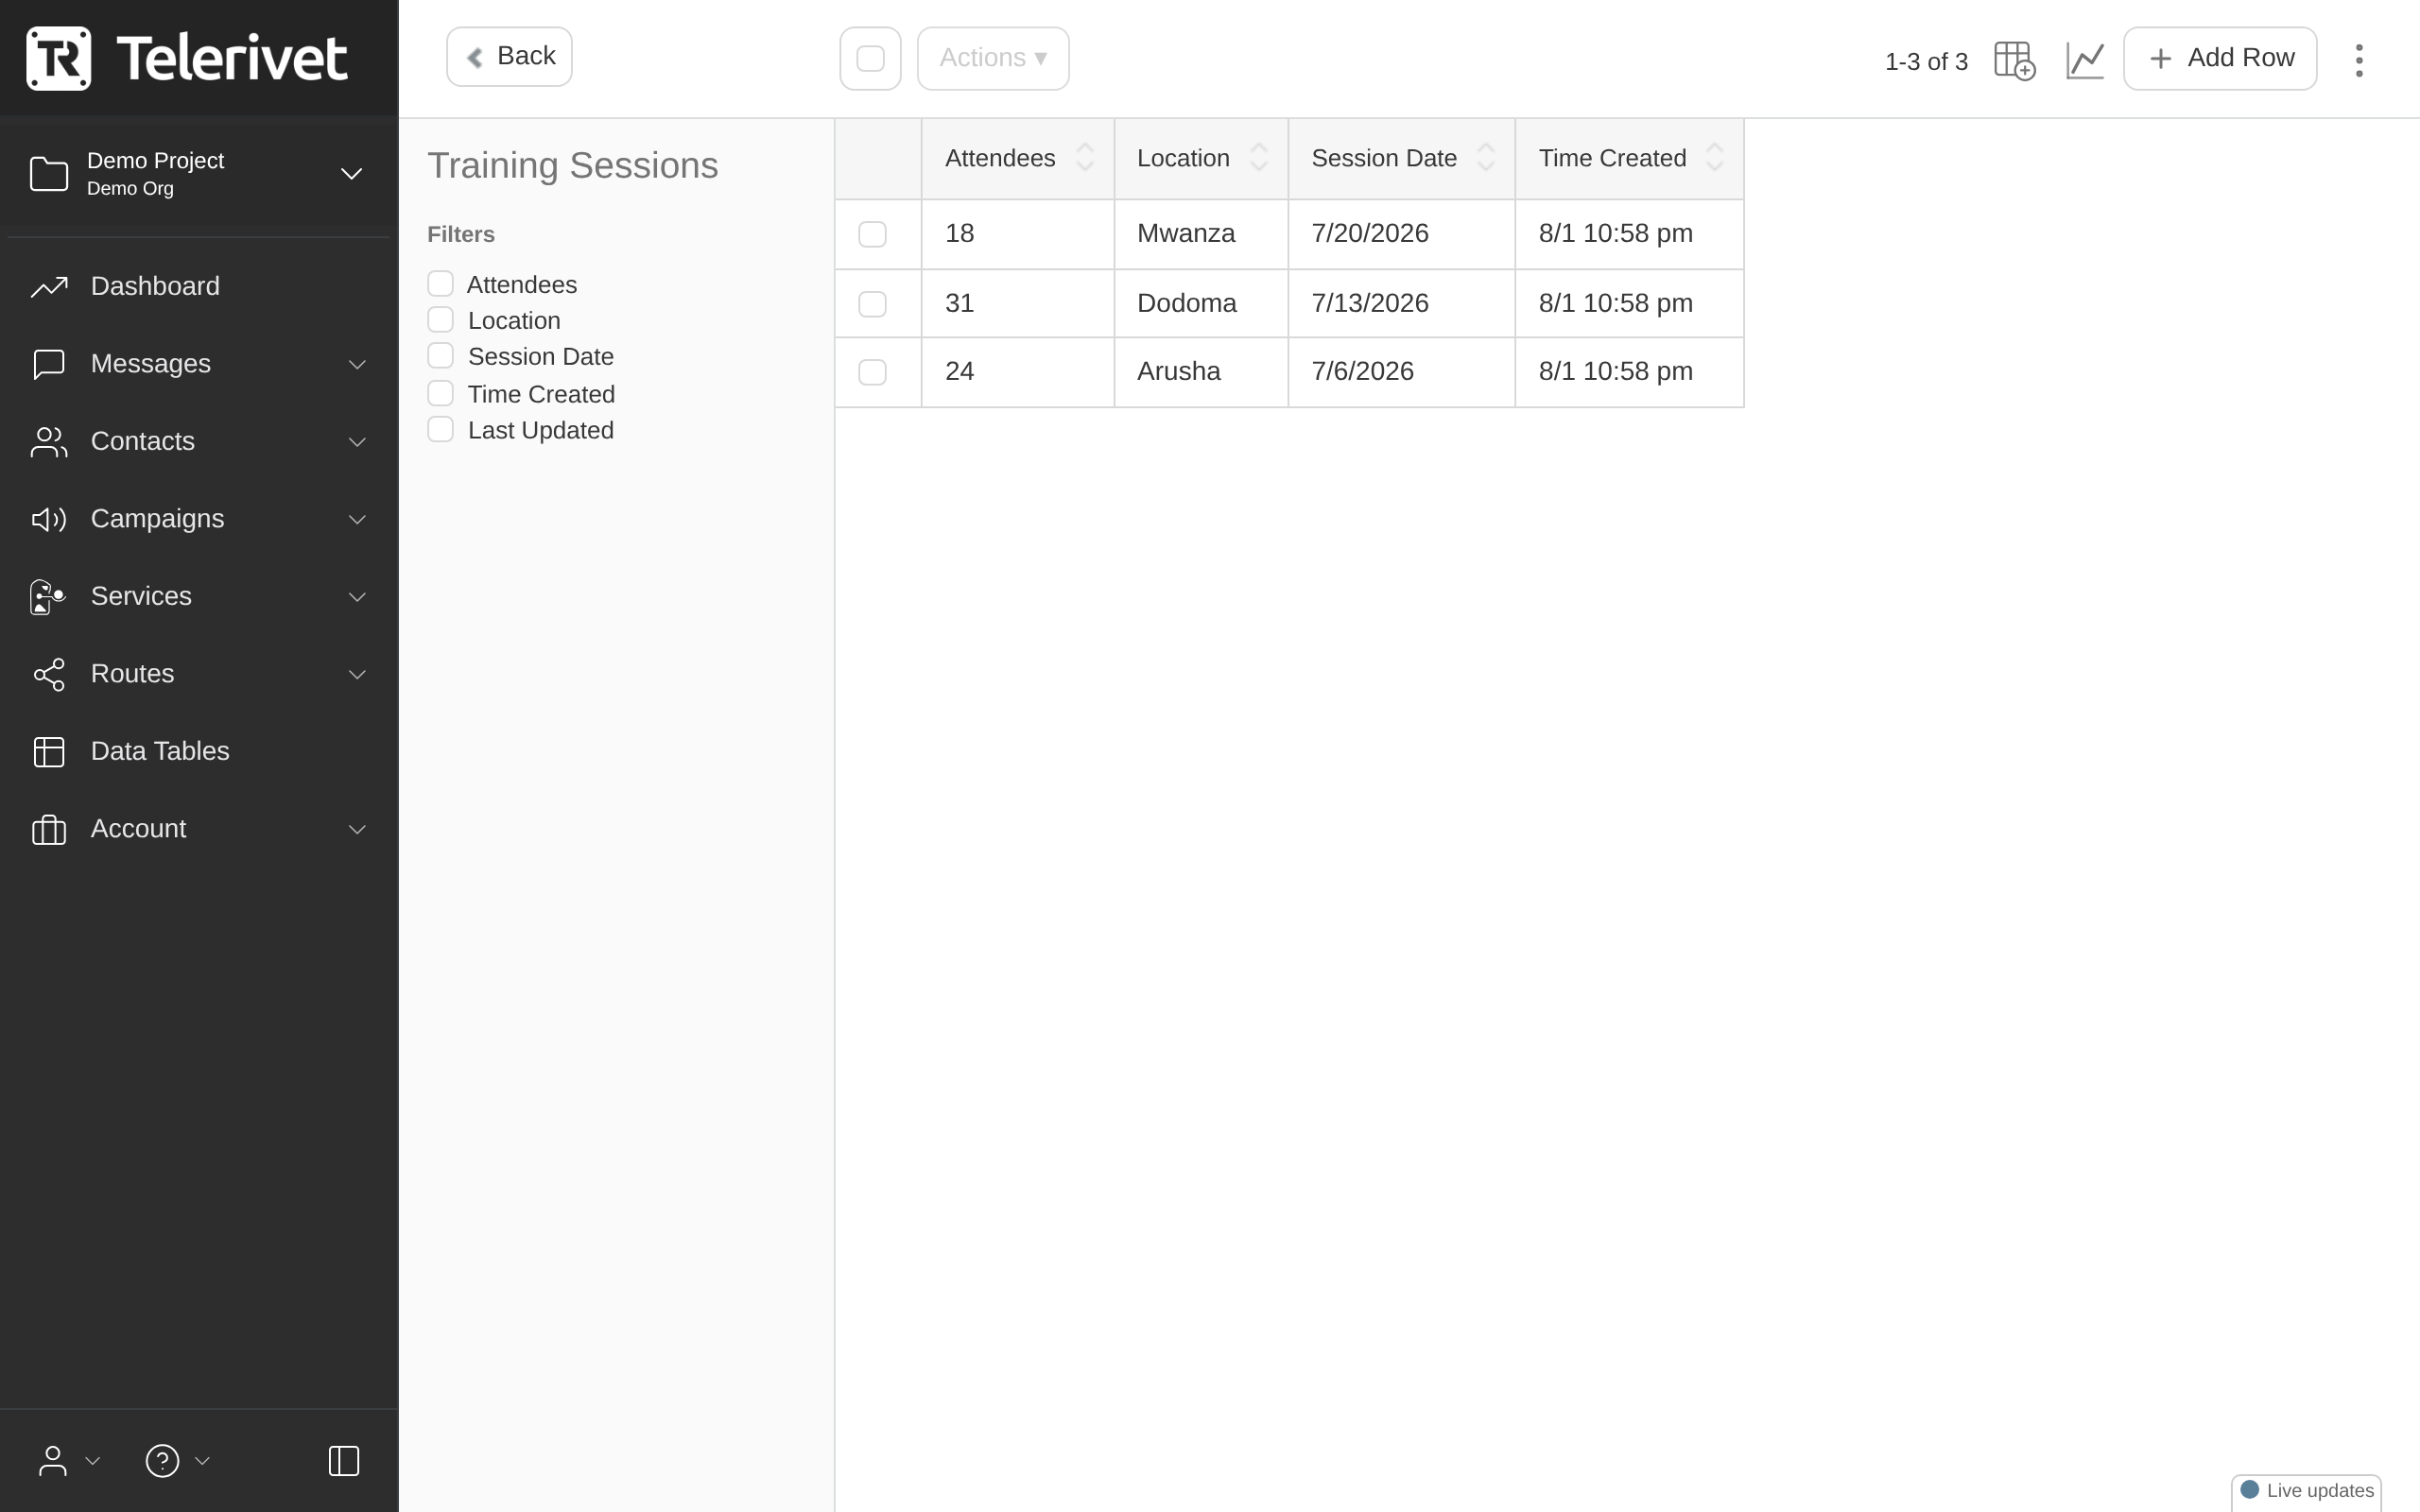2420x1512 pixels.
Task: Sort by Attendees column arrows
Action: coord(1085,158)
